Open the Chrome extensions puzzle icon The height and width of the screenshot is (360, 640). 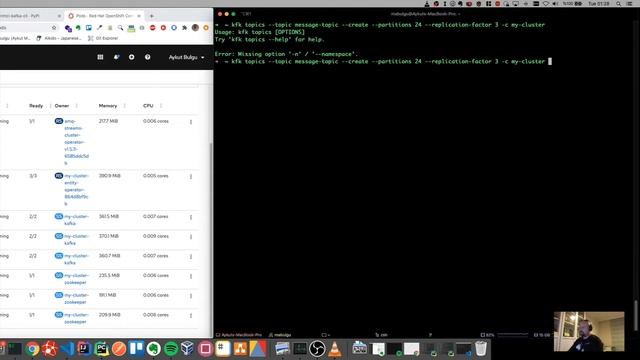coord(184,28)
